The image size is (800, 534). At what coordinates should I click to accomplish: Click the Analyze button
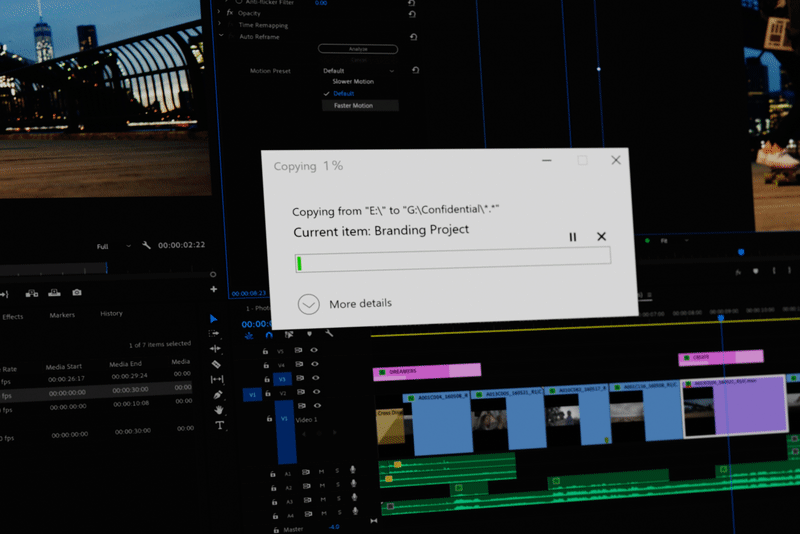pos(357,48)
